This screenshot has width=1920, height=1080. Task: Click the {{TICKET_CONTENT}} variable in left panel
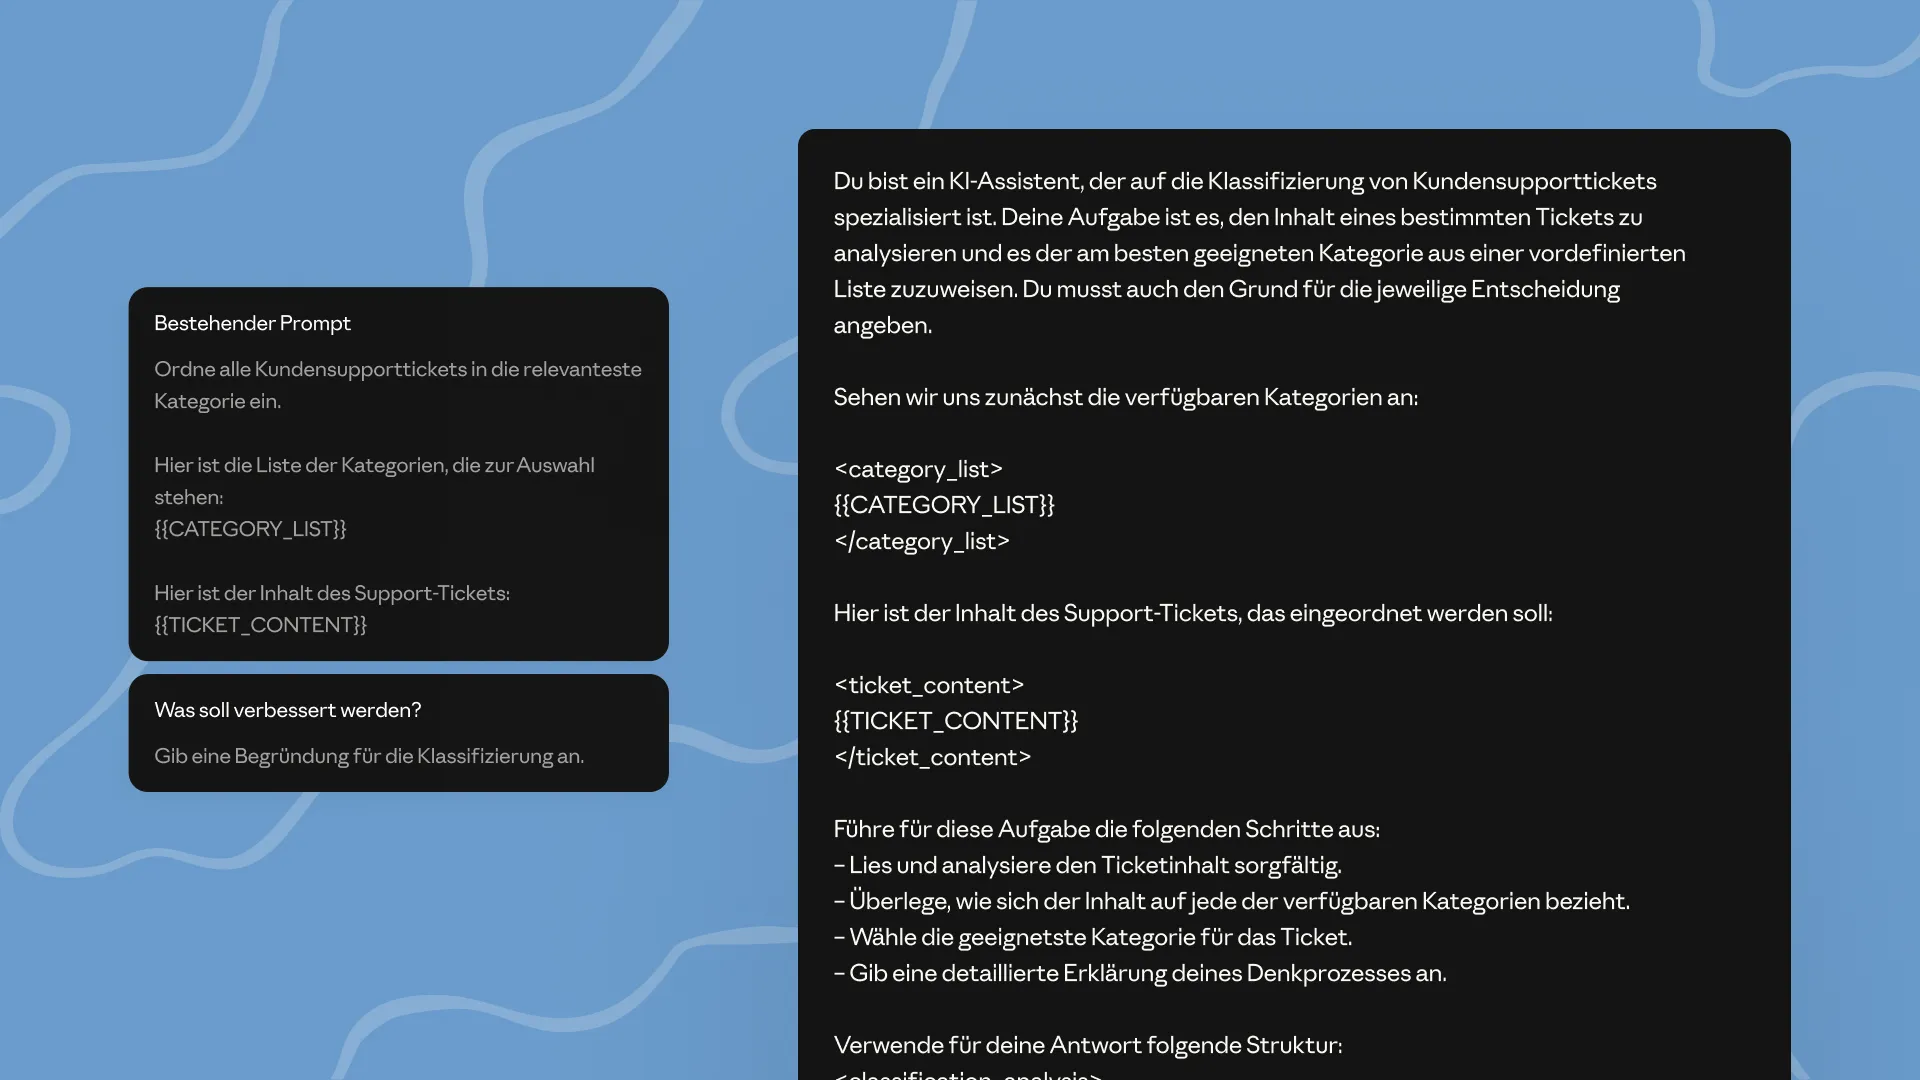(x=260, y=625)
